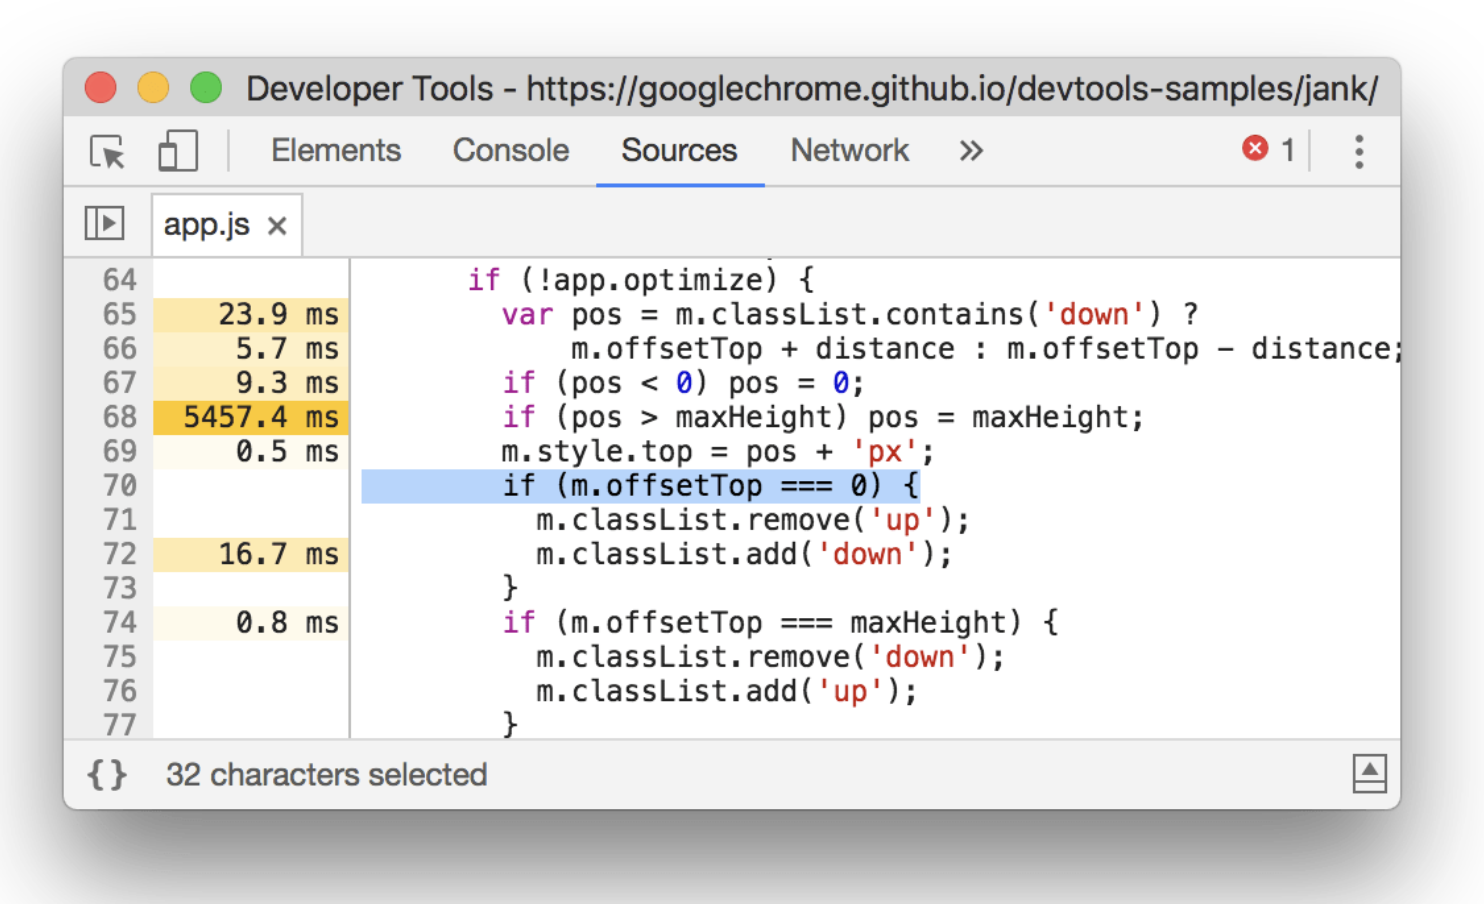
Task: Click line number 64 gutter
Action: [120, 280]
